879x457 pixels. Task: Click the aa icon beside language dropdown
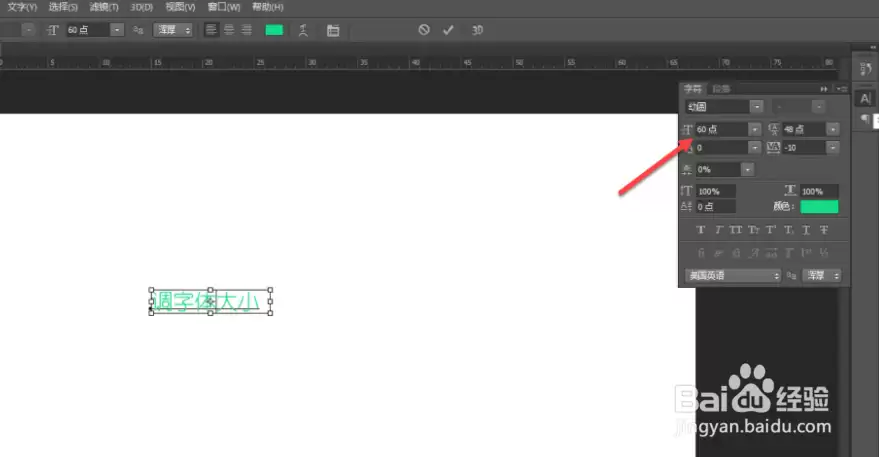tap(792, 275)
